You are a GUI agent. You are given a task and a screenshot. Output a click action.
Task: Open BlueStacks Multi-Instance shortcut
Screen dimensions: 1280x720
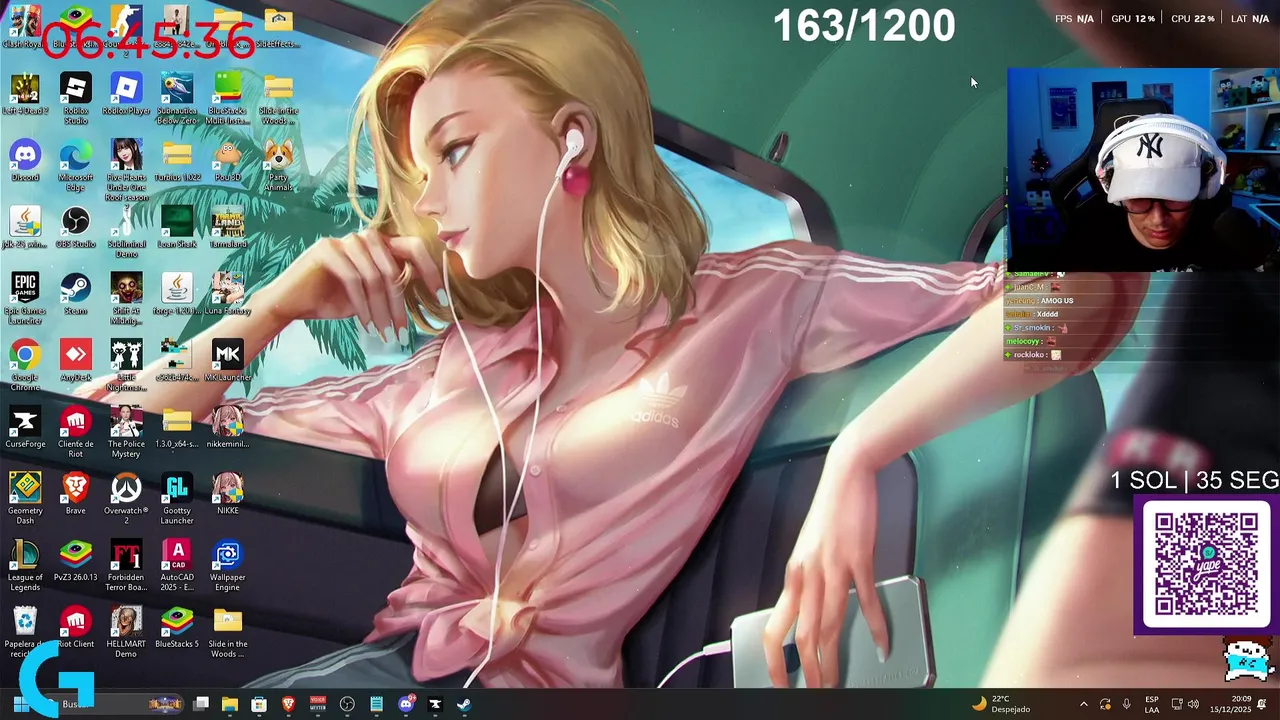click(x=227, y=98)
